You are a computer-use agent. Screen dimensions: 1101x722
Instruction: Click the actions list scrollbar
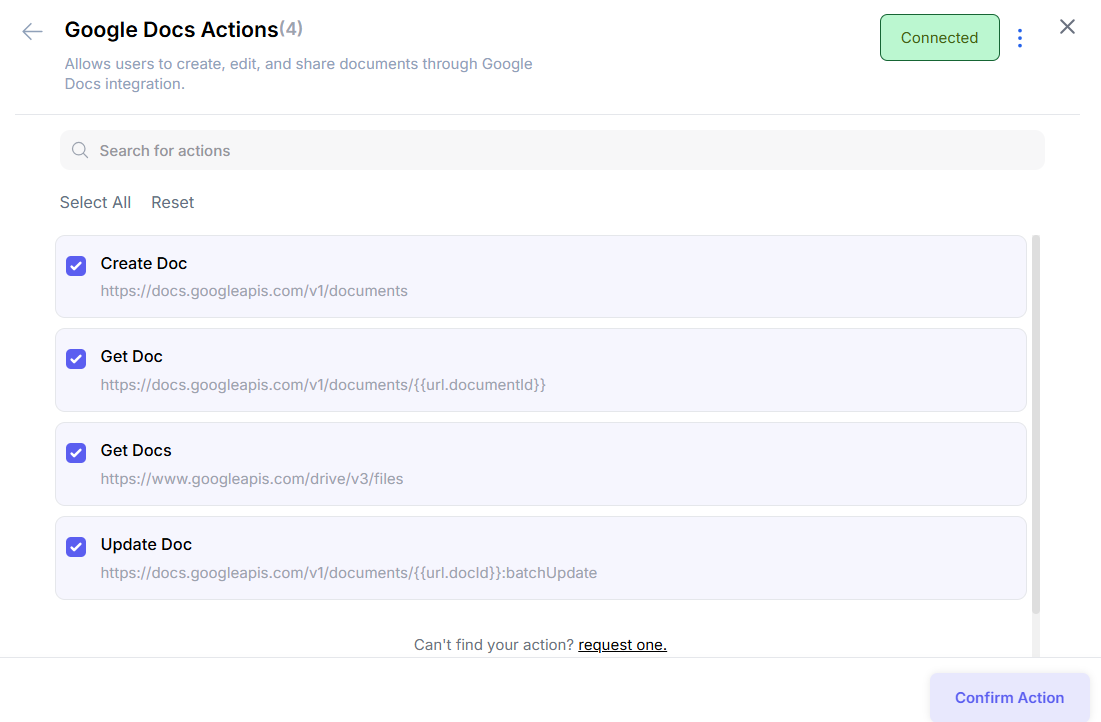(x=1036, y=425)
